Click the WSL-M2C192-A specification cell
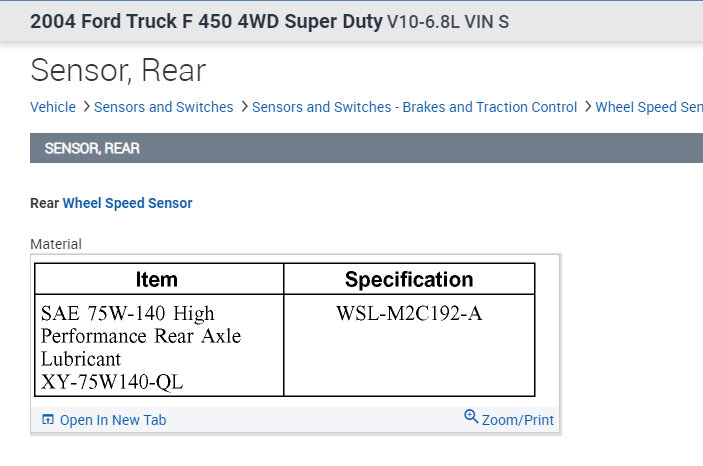 (409, 314)
